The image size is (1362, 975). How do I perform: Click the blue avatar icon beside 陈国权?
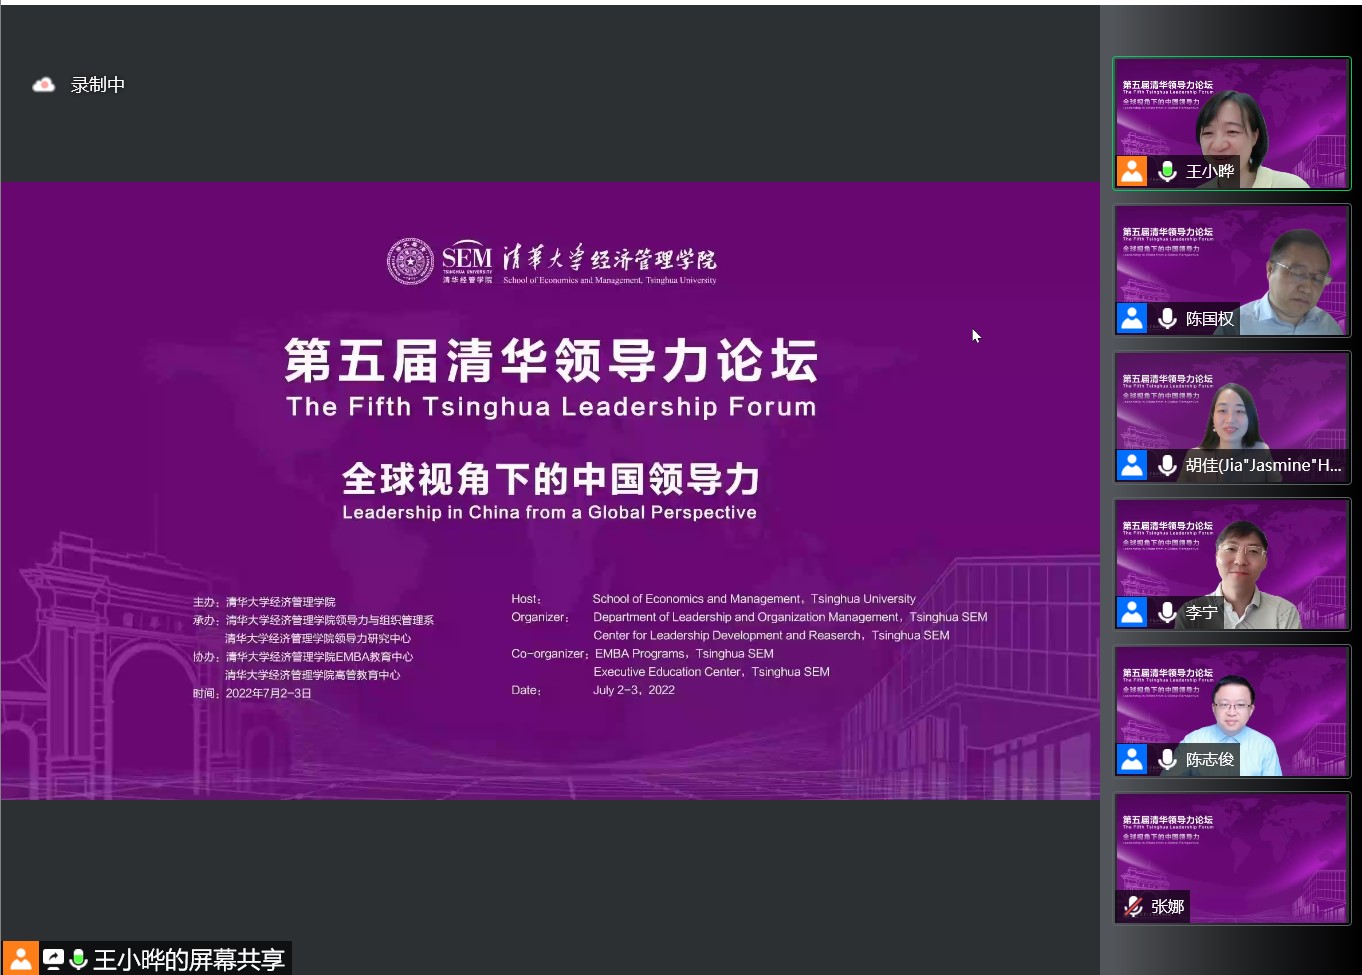tap(1132, 318)
